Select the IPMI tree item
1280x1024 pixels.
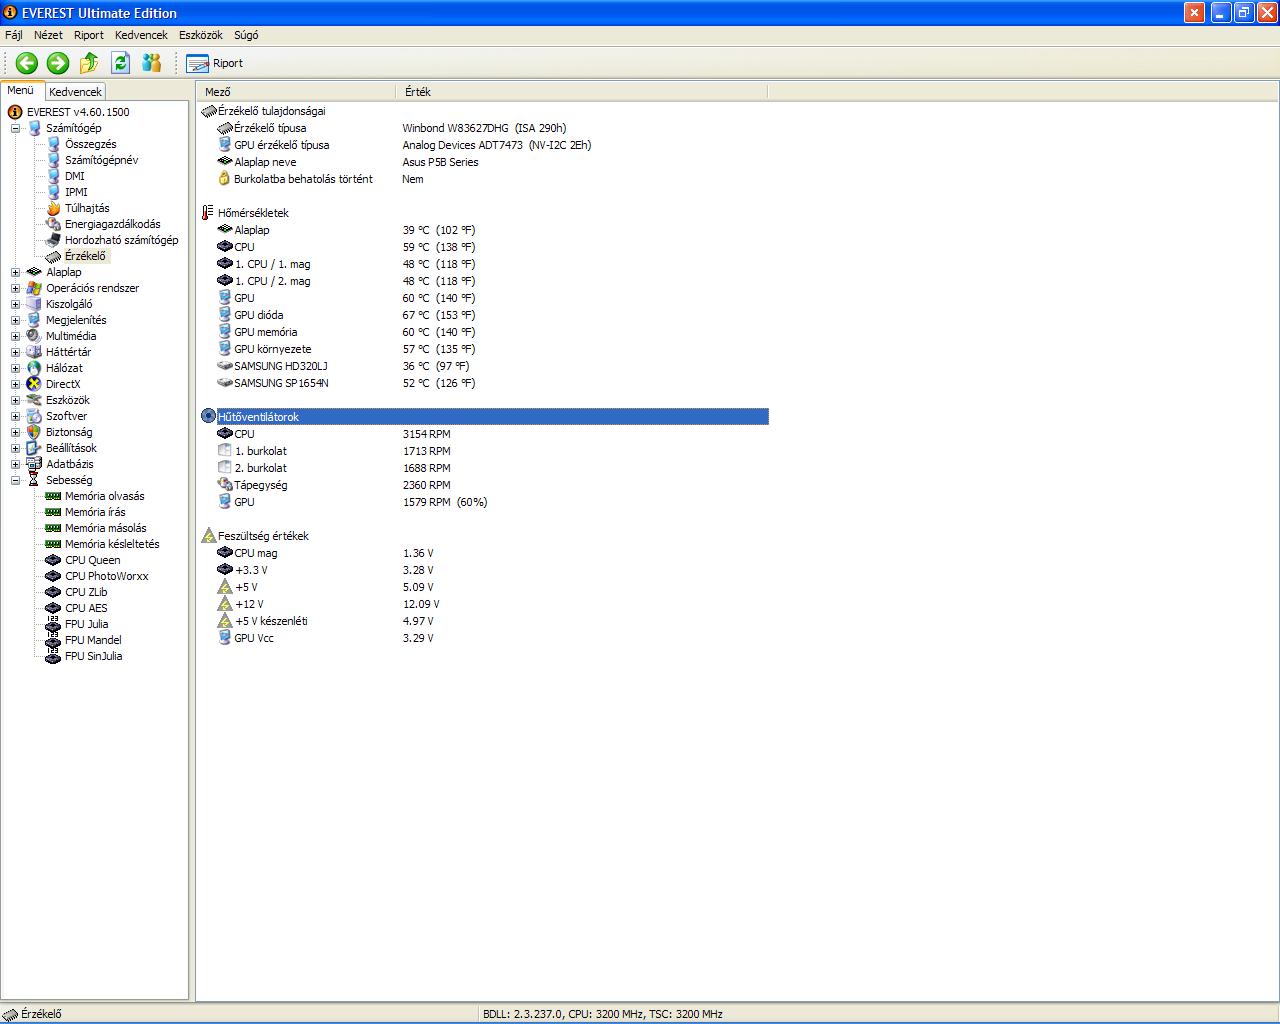pyautogui.click(x=76, y=192)
